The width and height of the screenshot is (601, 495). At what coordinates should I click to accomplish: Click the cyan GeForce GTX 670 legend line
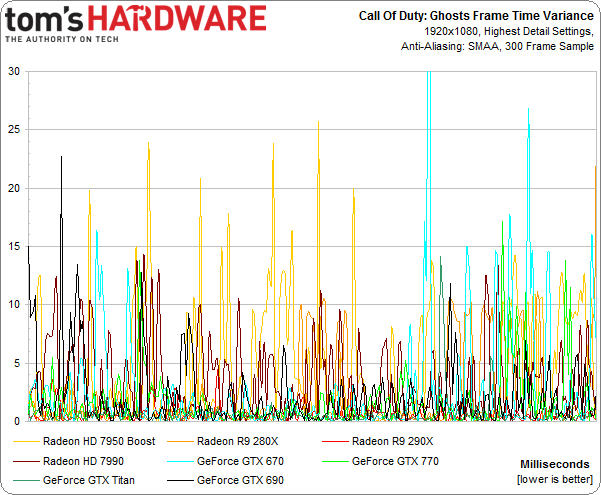[x=180, y=461]
